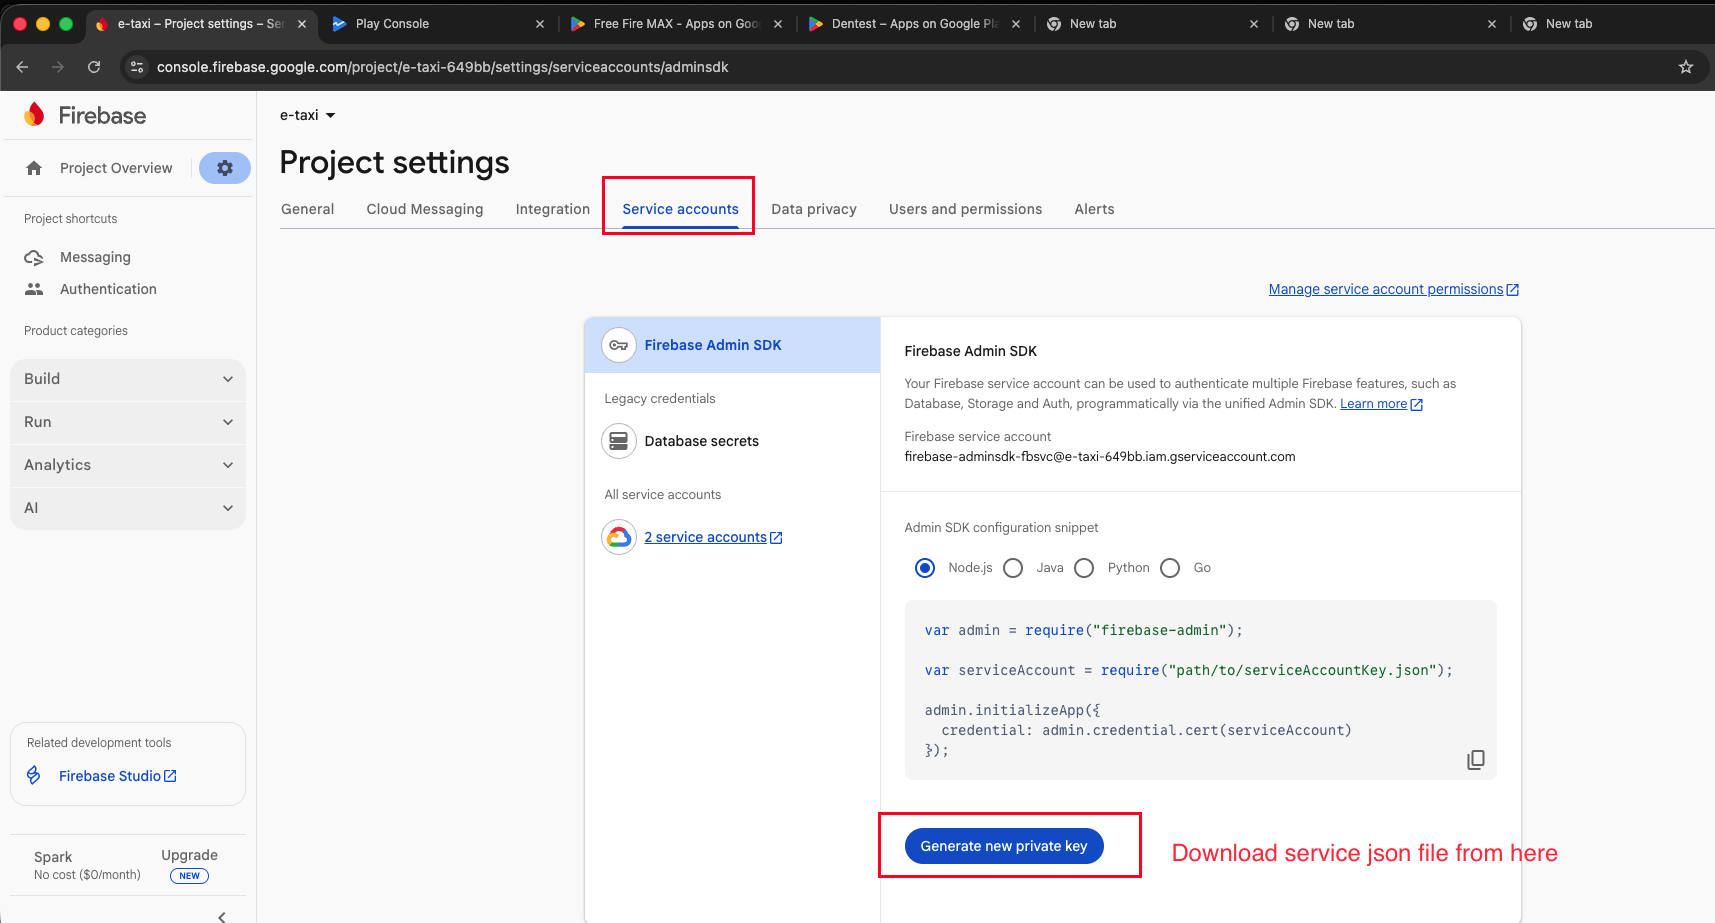Go back in browser history
Screen dimensions: 1715x923
(x=22, y=67)
